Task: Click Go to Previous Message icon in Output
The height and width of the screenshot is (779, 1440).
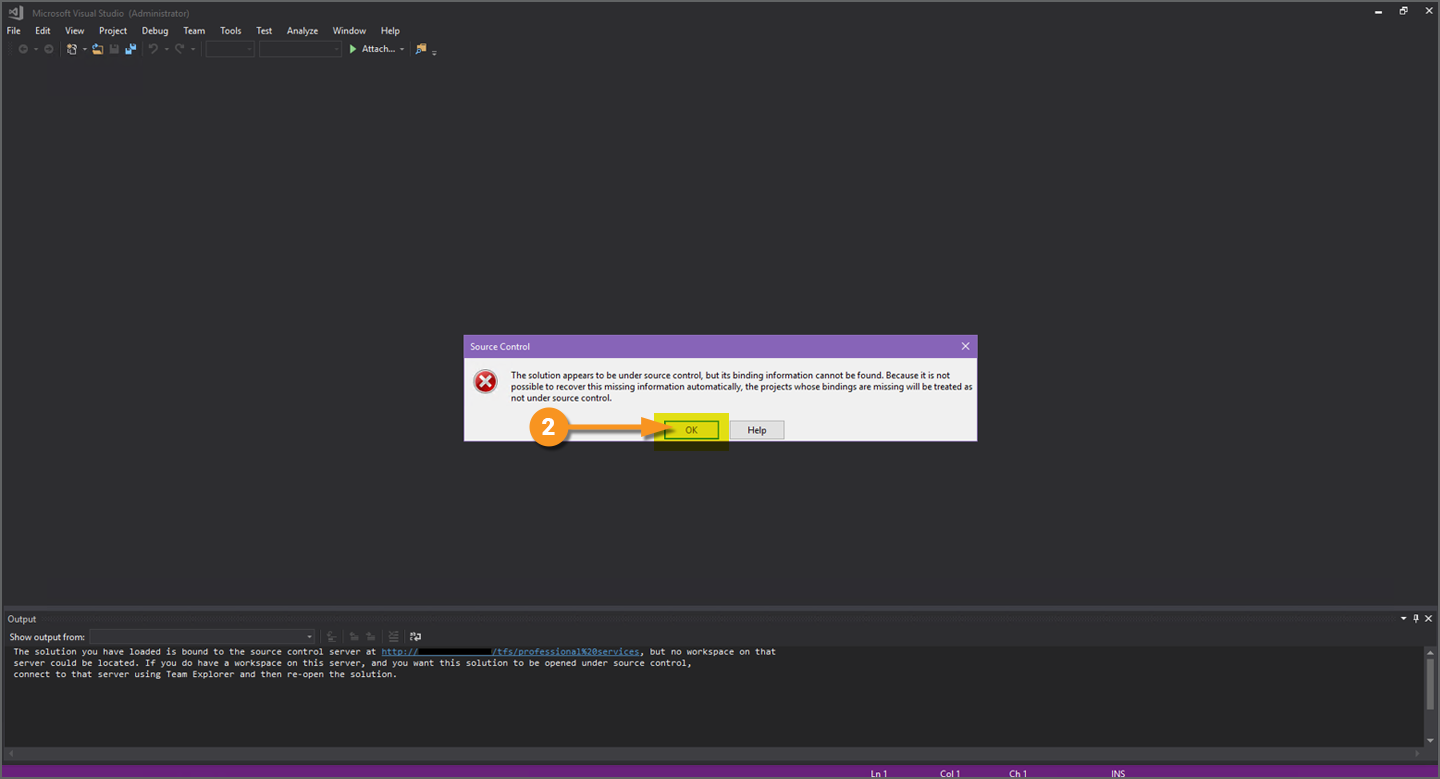Action: (x=354, y=636)
